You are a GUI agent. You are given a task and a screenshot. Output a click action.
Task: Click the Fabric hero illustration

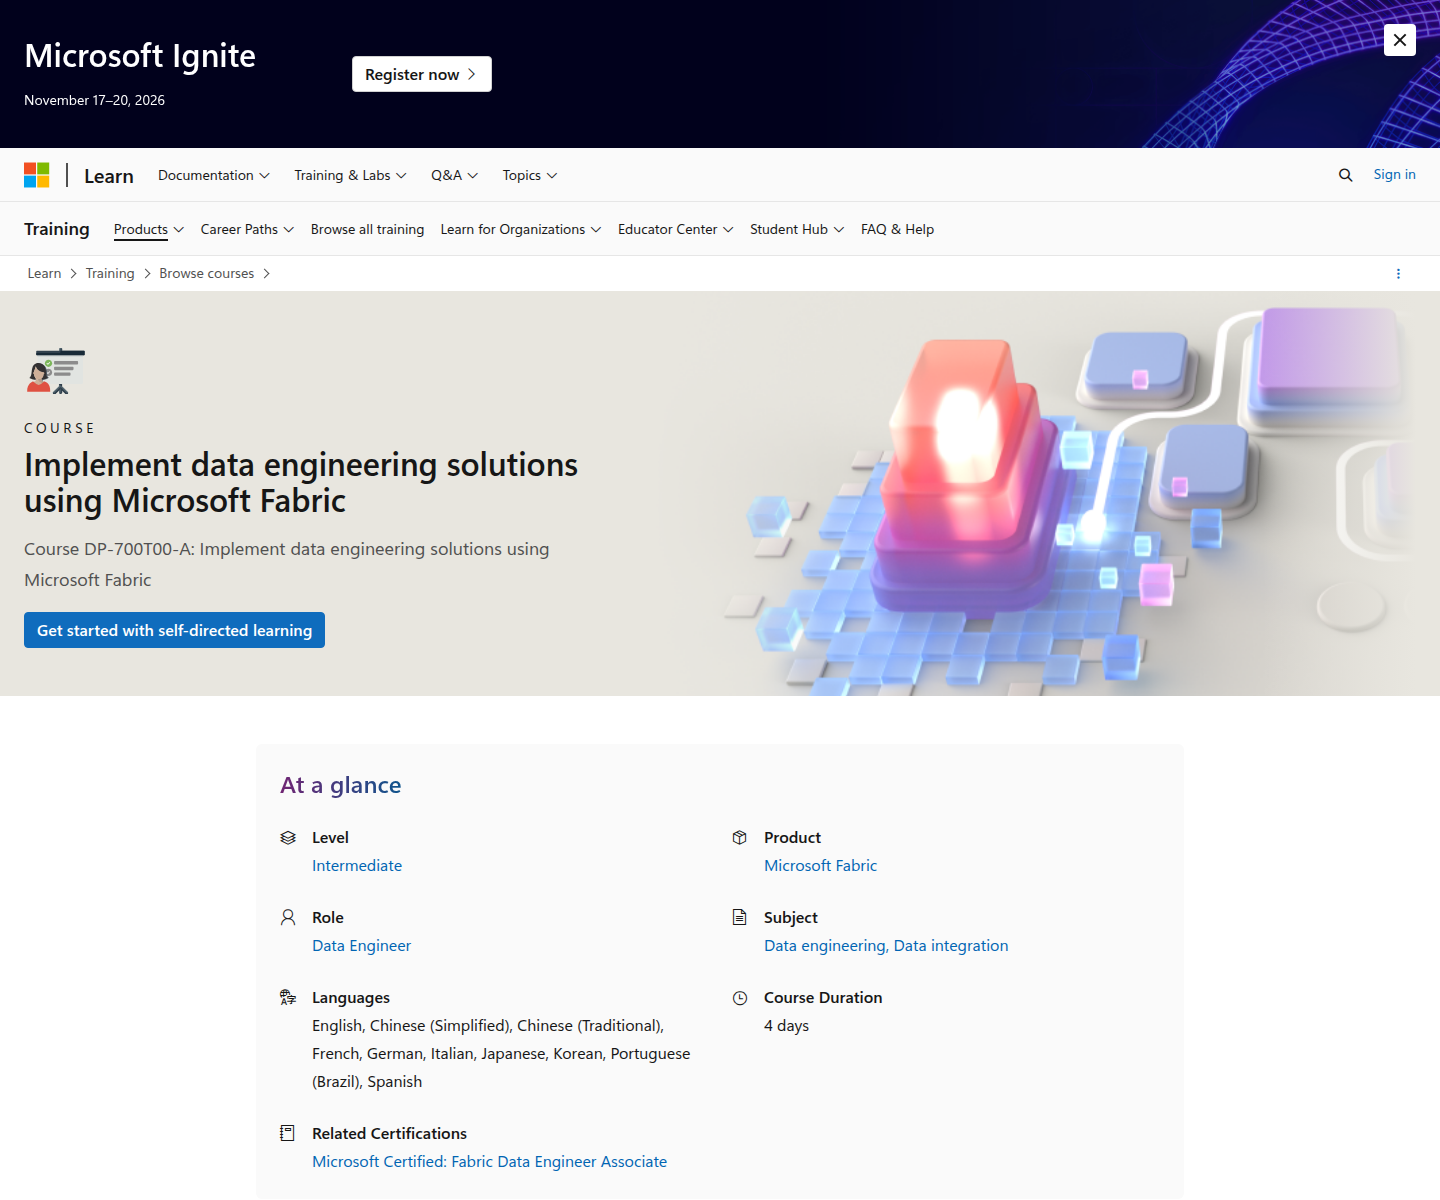[x=1070, y=494]
